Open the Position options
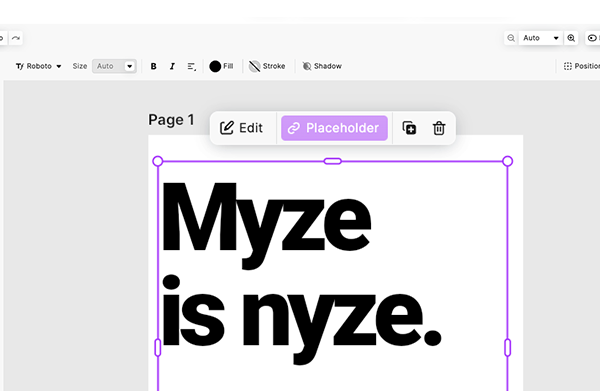Image resolution: width=600 pixels, height=391 pixels. [581, 66]
